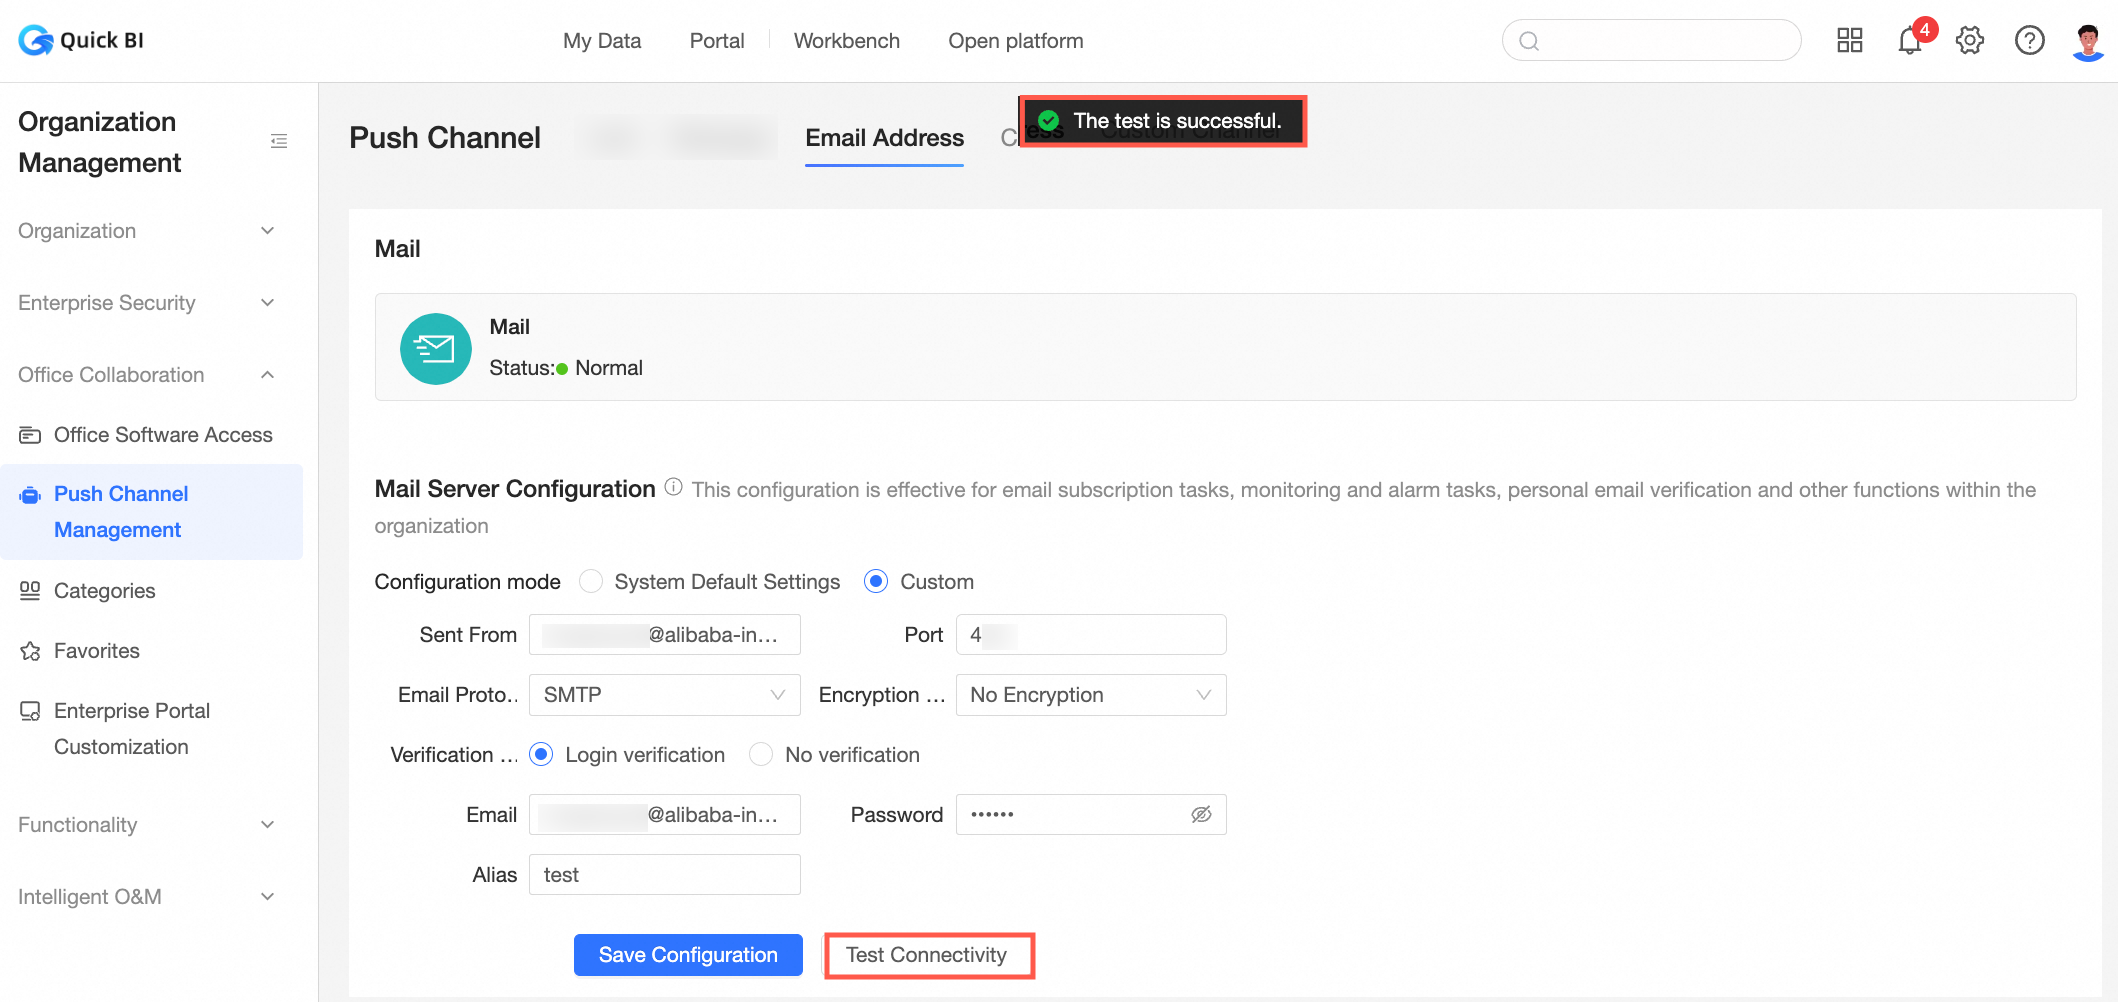
Task: Open the Email Protocol SMTP dropdown
Action: click(664, 695)
